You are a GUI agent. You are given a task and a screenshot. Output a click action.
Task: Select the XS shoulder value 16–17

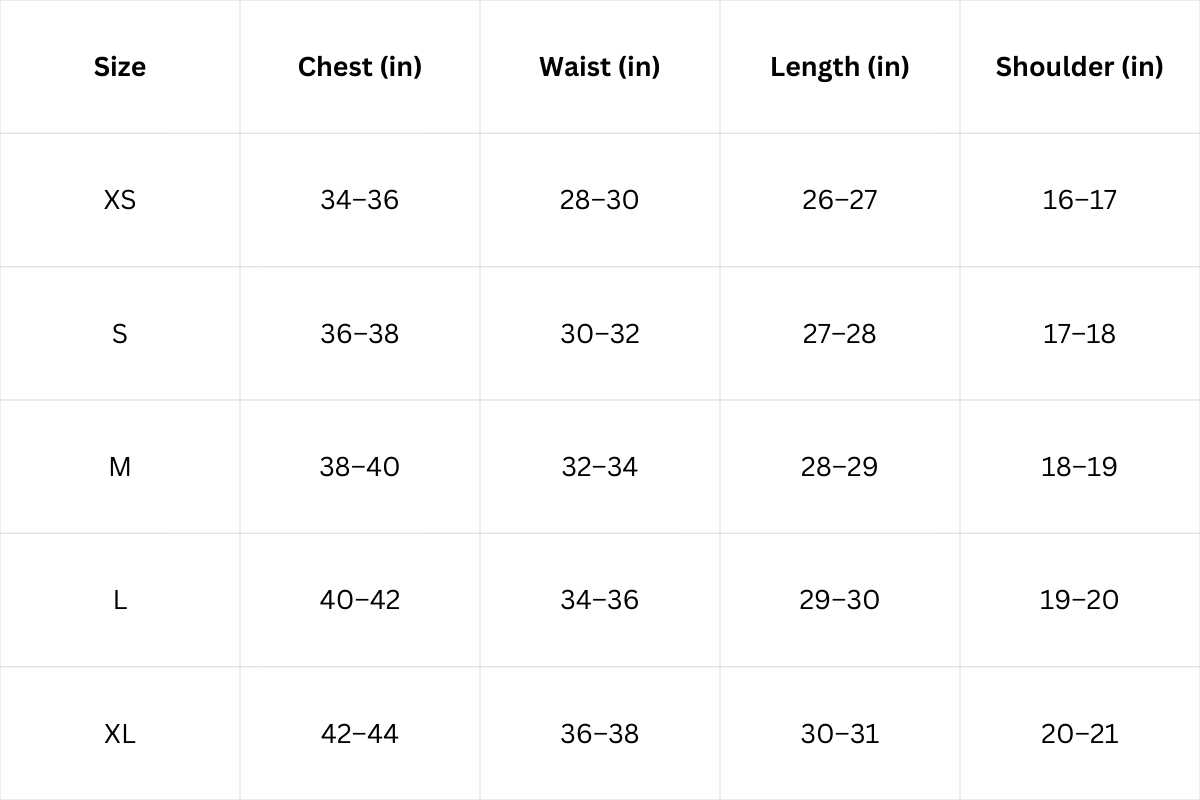tap(1080, 200)
